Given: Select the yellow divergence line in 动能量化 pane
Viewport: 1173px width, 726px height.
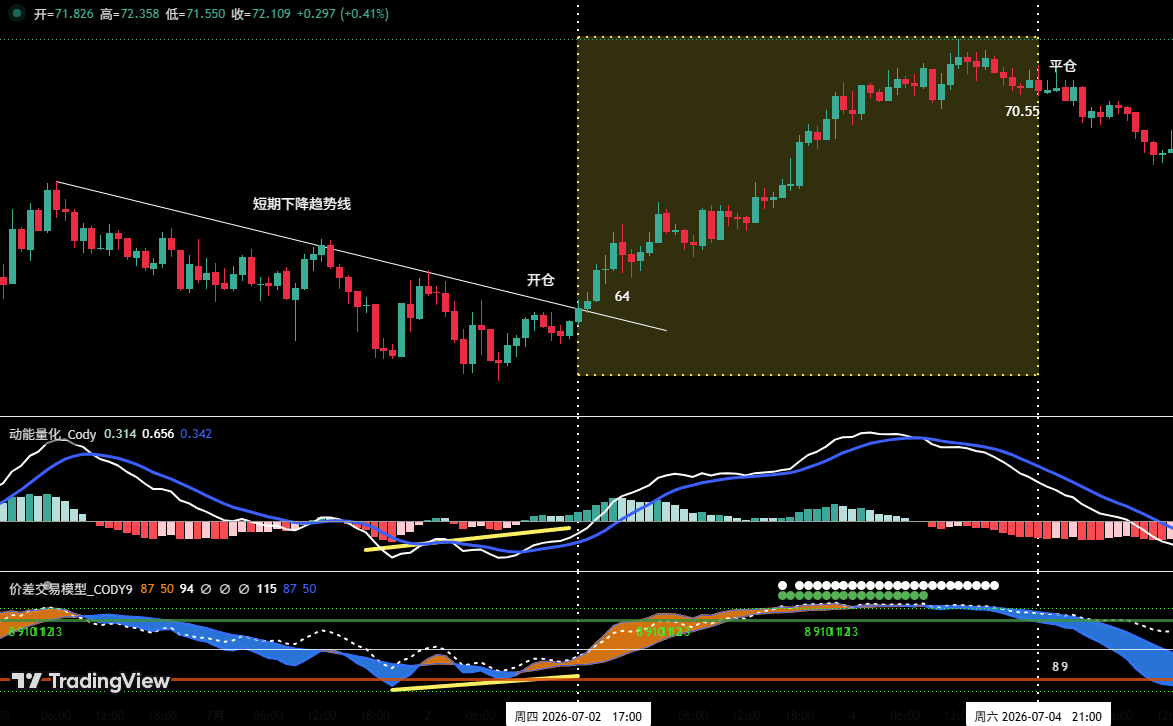Looking at the screenshot, I should tap(468, 539).
